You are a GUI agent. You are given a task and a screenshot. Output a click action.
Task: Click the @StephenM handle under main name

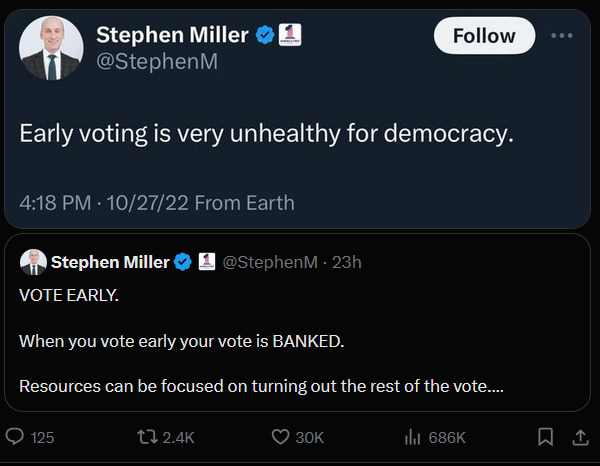[x=157, y=62]
